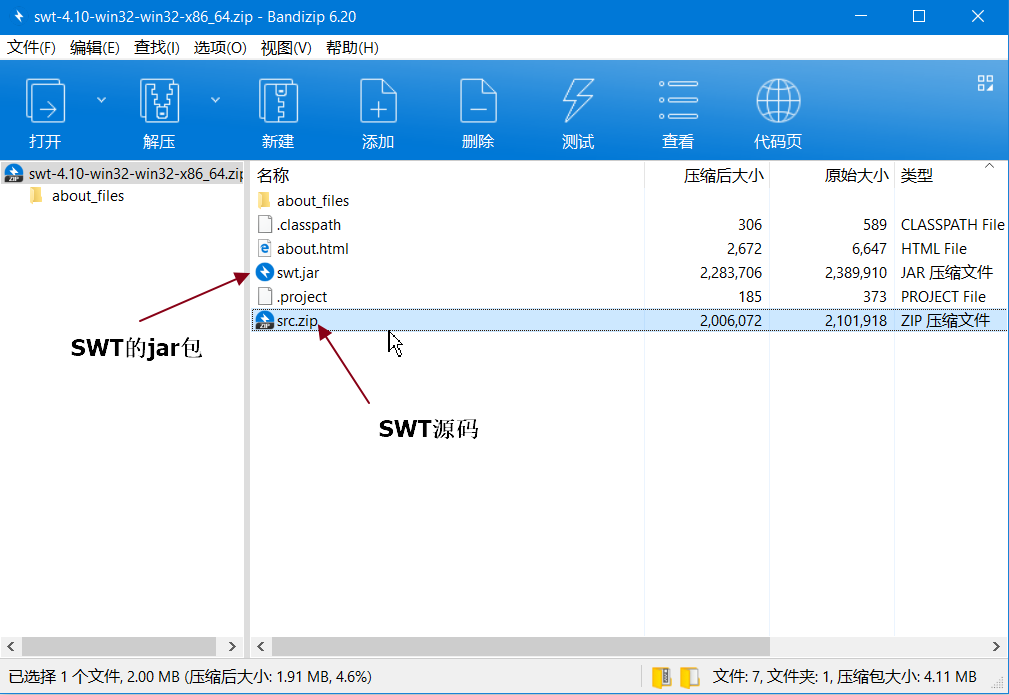The height and width of the screenshot is (695, 1009).
Task: Click left arrow of tree pane scrollbar
Action: (x=11, y=646)
